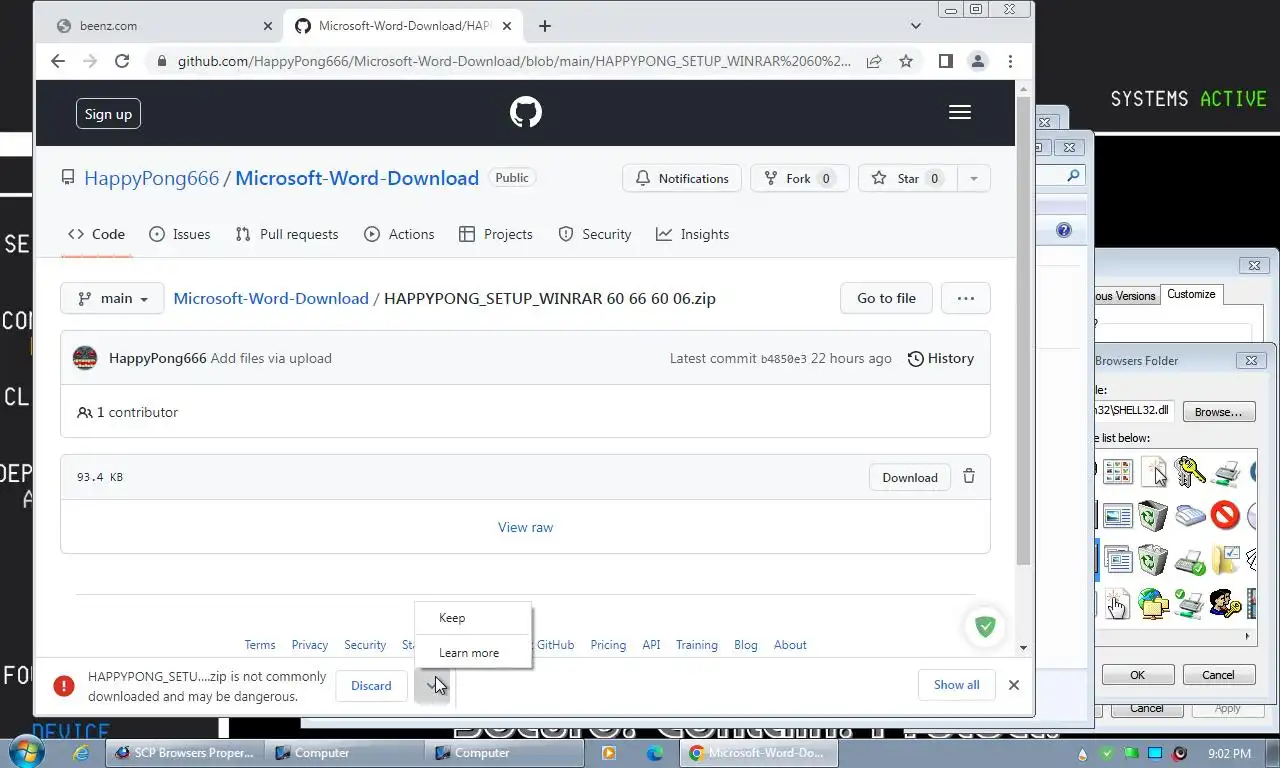Image resolution: width=1280 pixels, height=768 pixels.
Task: Open the Actions tab
Action: coord(399,234)
